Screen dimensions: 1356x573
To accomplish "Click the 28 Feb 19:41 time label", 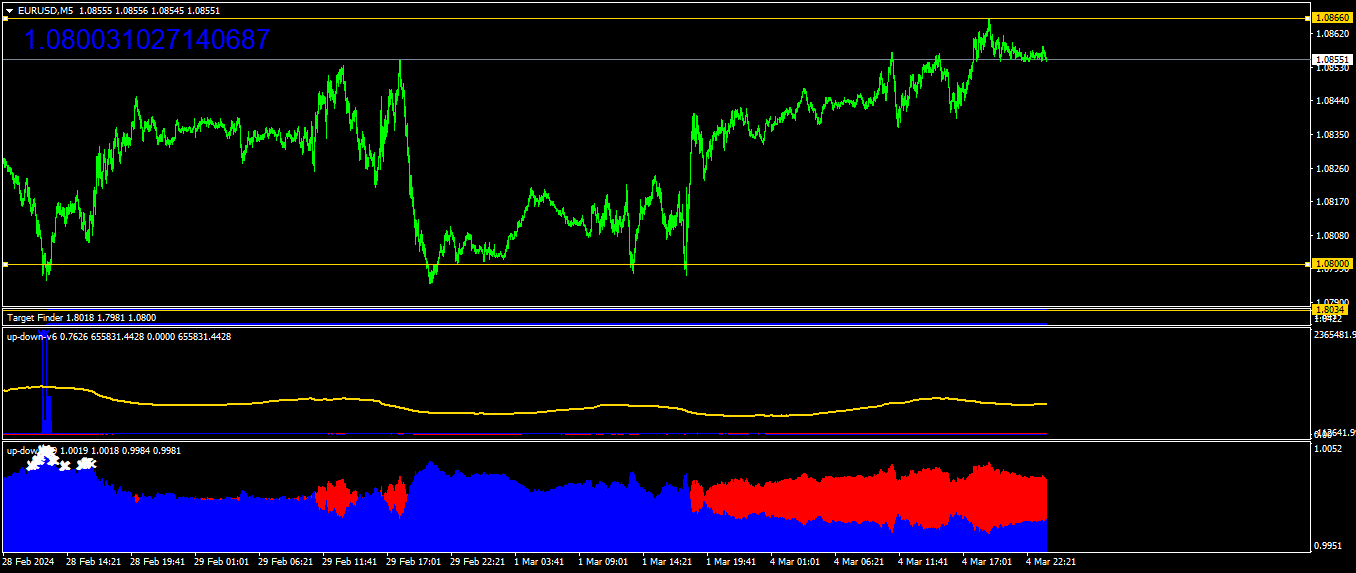I will tap(158, 563).
